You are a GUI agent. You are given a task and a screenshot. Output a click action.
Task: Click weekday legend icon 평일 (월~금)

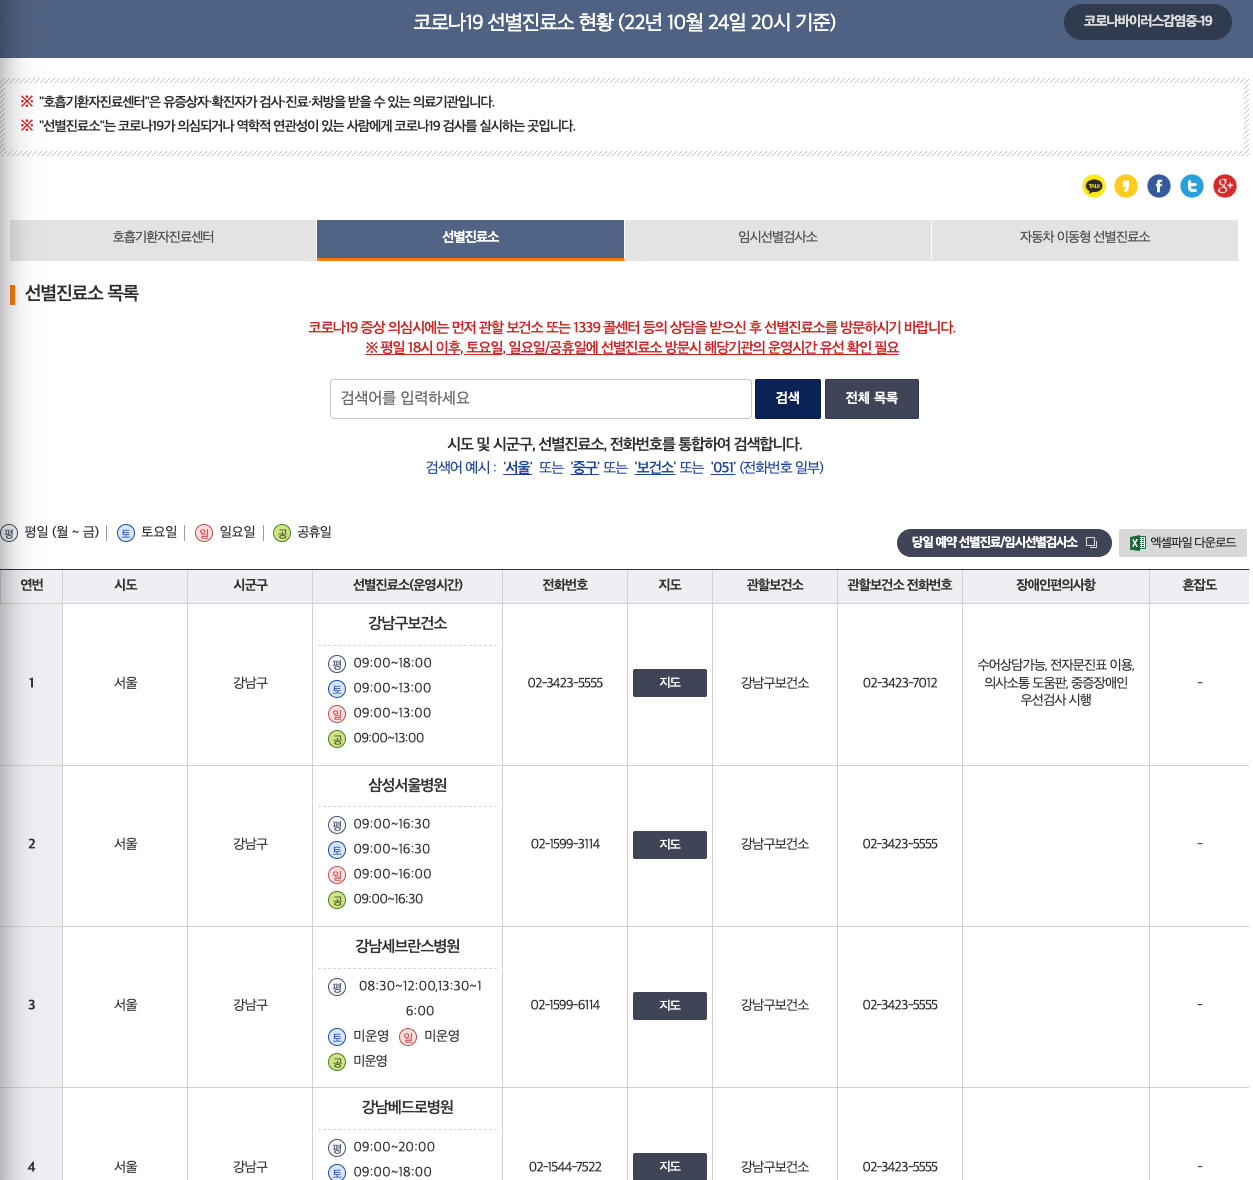(x=9, y=533)
